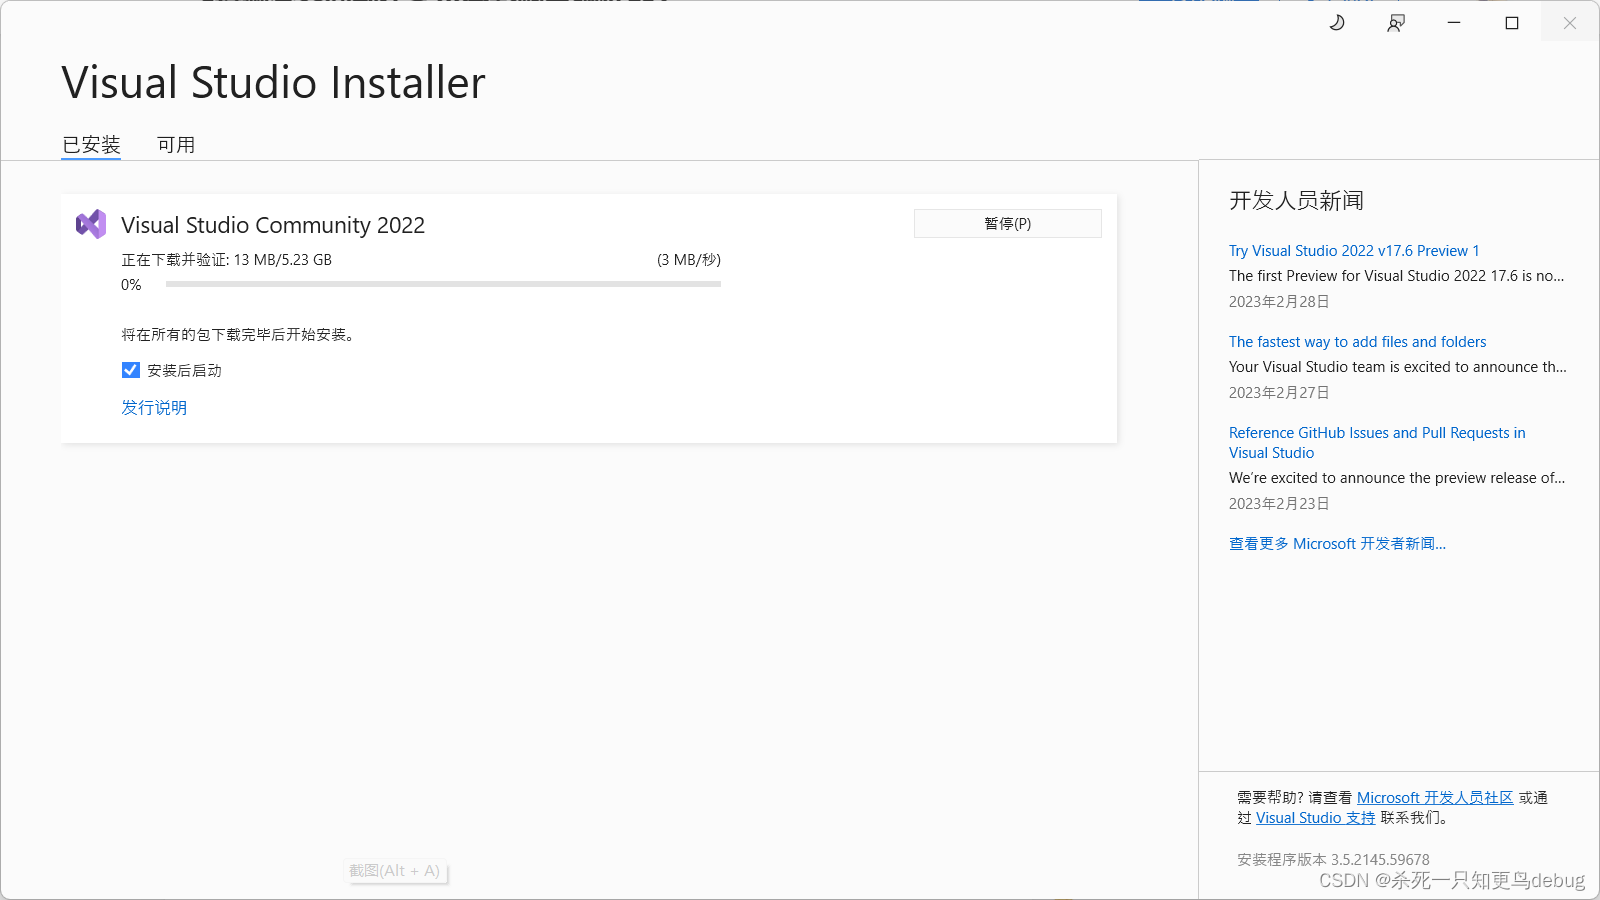Disable launch after install option

point(130,370)
